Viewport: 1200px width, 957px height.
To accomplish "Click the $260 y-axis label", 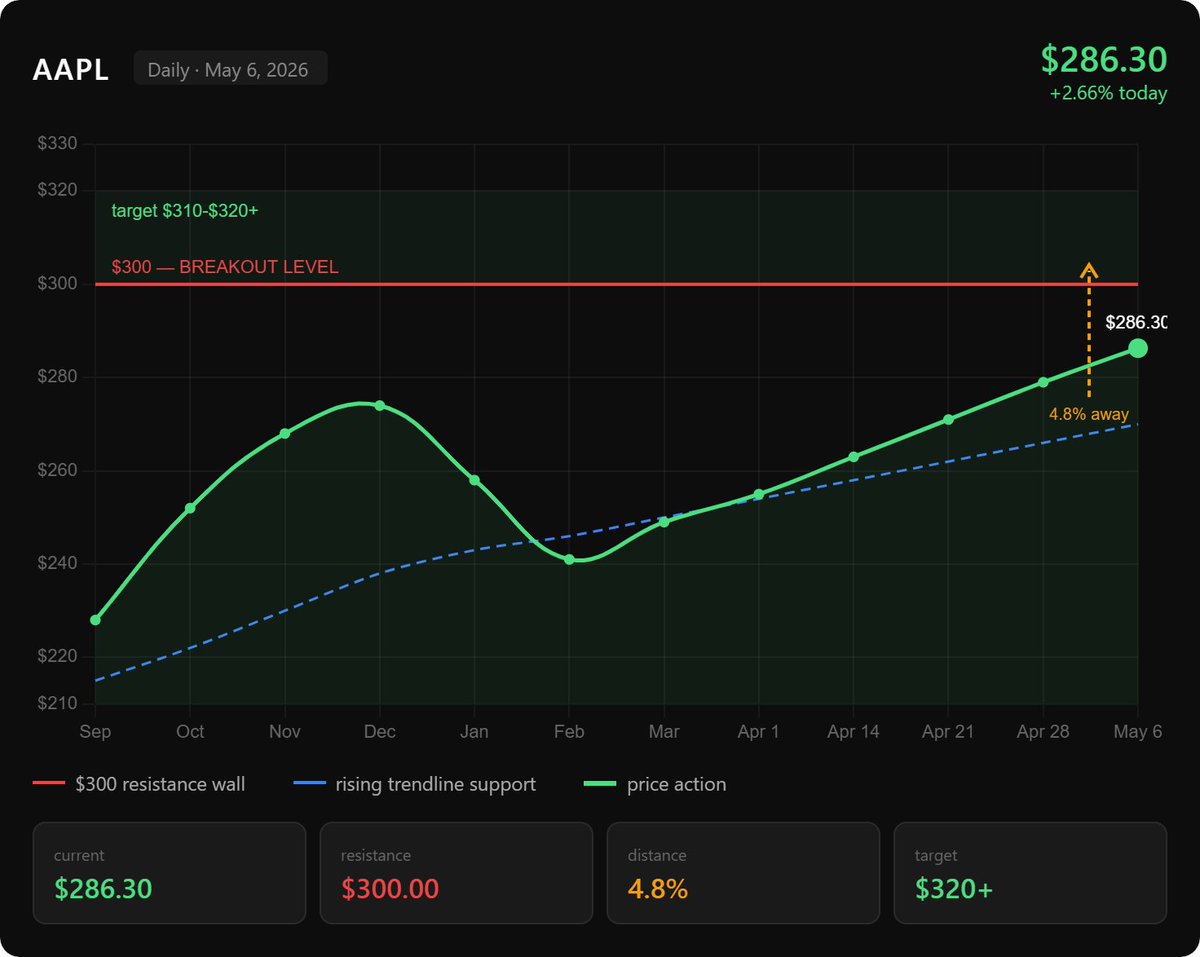I will [x=57, y=470].
